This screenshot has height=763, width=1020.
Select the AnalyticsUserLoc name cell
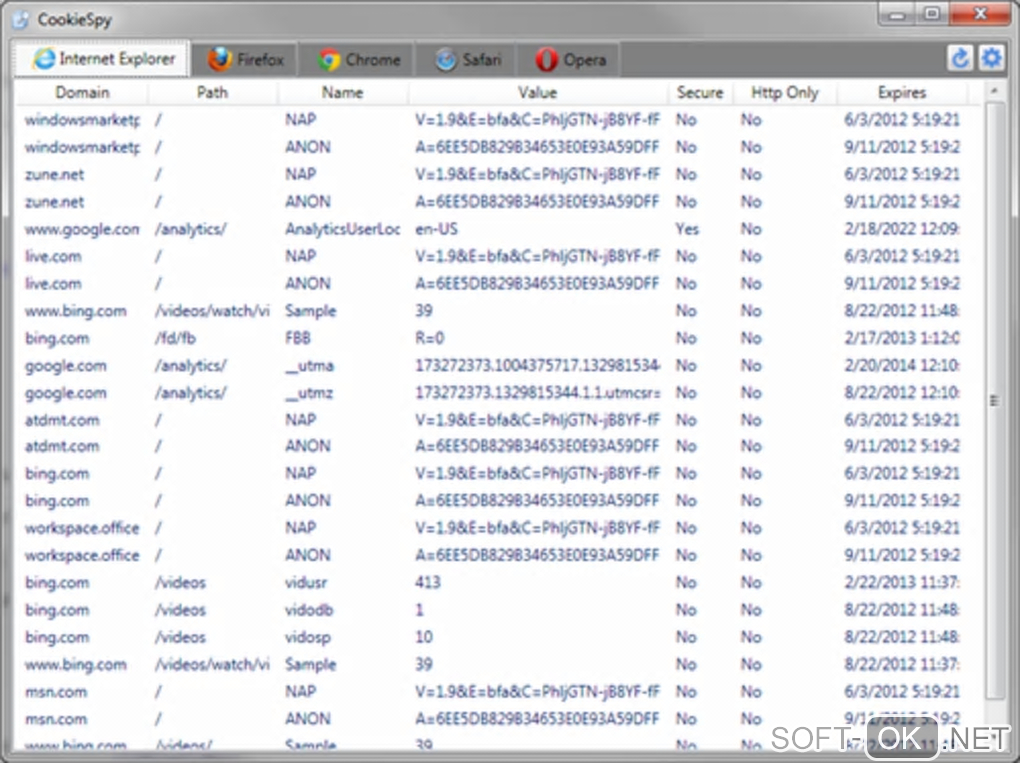click(343, 229)
